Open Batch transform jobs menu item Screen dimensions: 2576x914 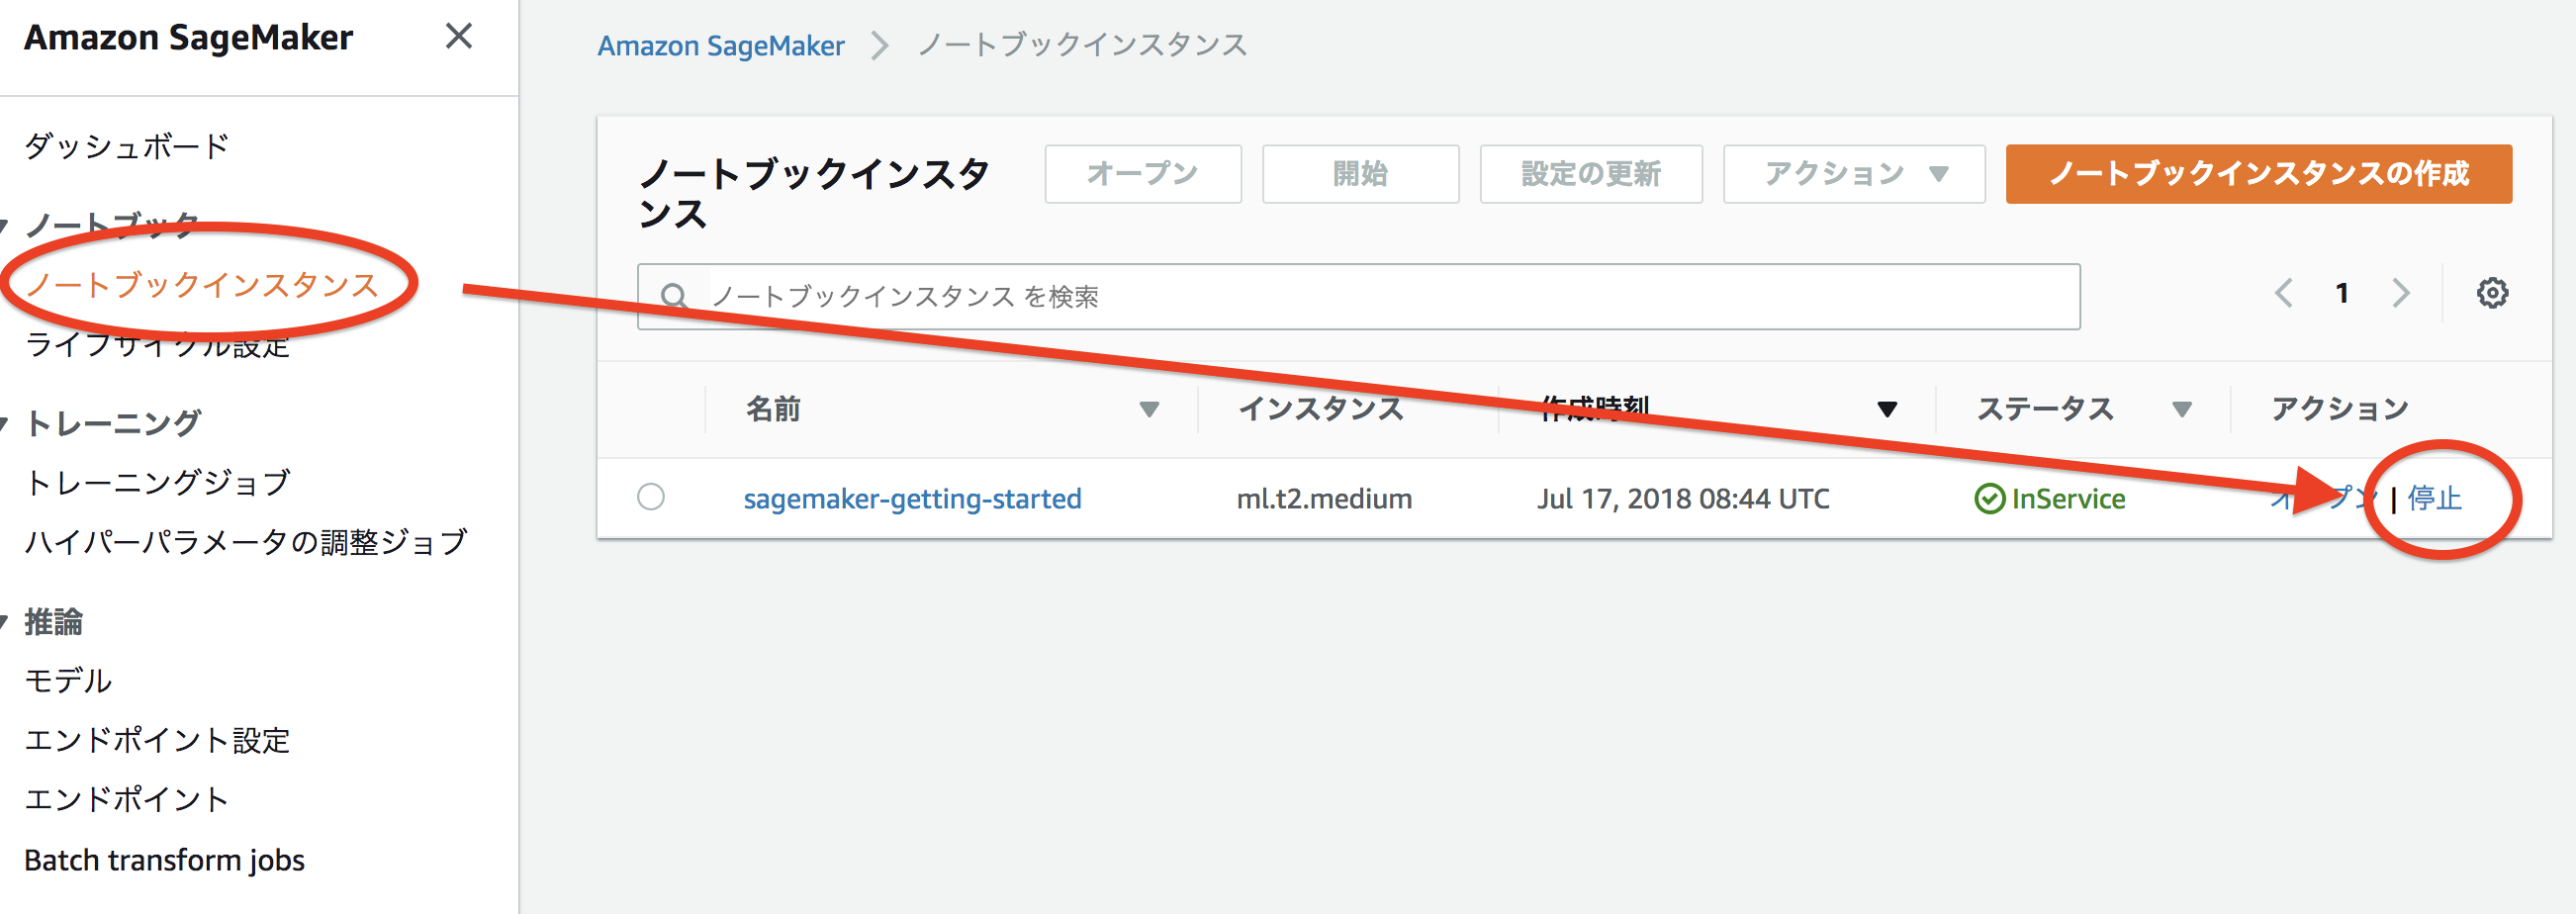coord(164,860)
